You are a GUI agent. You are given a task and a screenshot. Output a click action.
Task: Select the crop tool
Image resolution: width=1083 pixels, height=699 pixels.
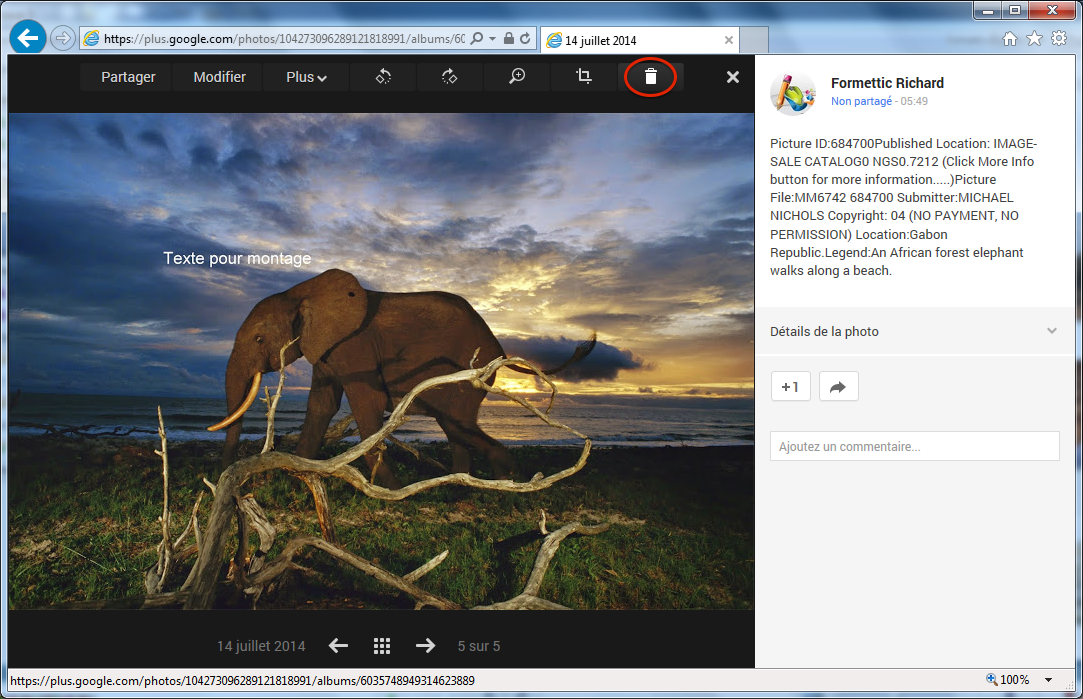pos(584,77)
